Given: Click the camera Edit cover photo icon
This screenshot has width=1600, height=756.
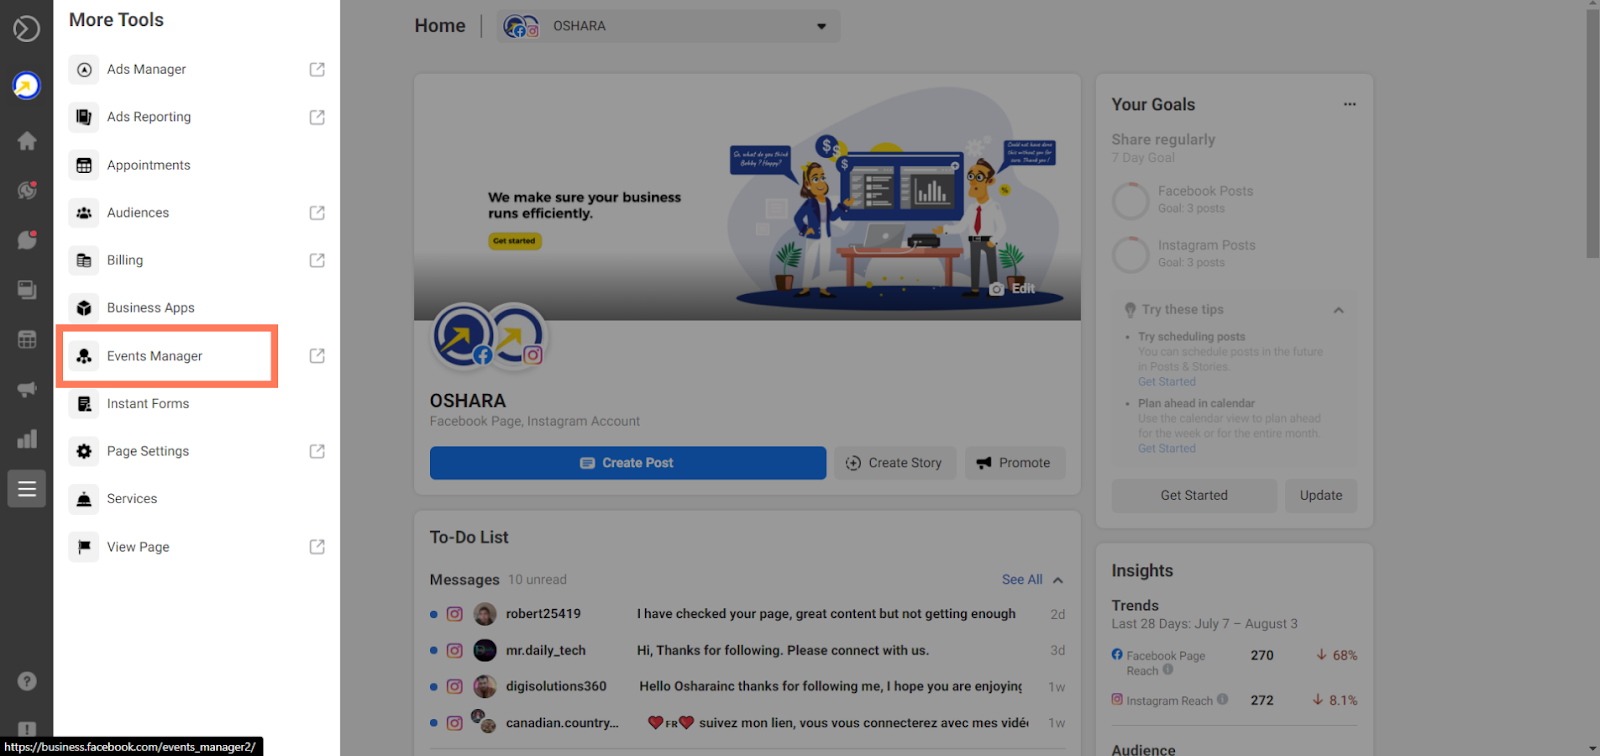Looking at the screenshot, I should (996, 289).
